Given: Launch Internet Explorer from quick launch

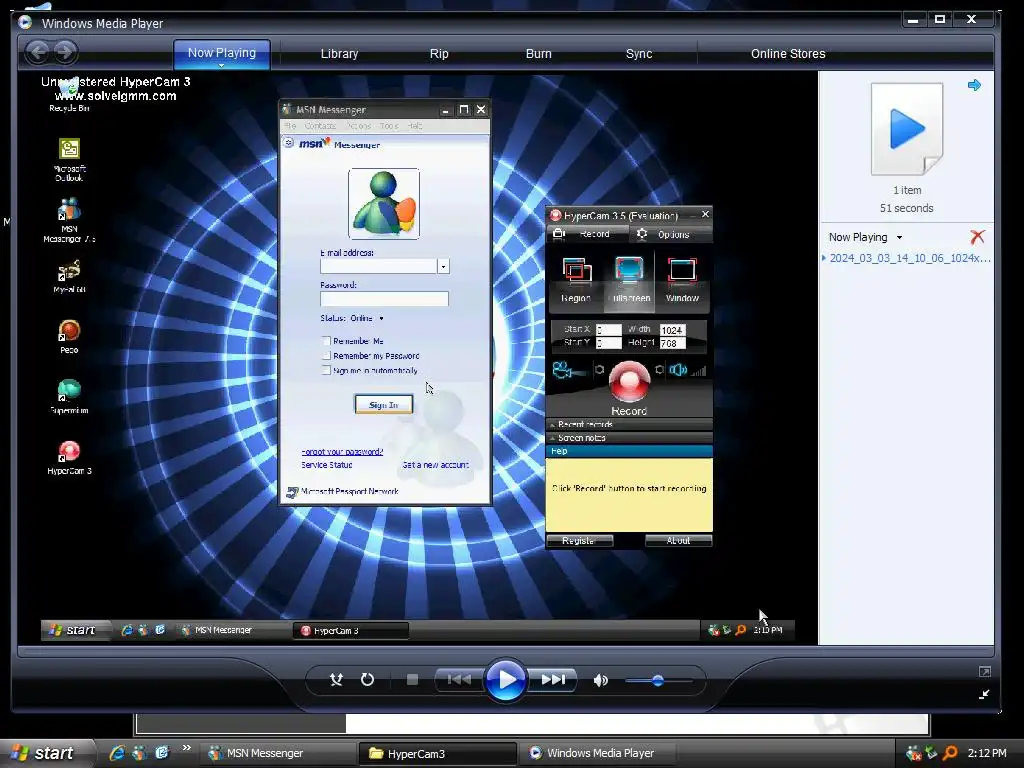Looking at the screenshot, I should point(117,753).
